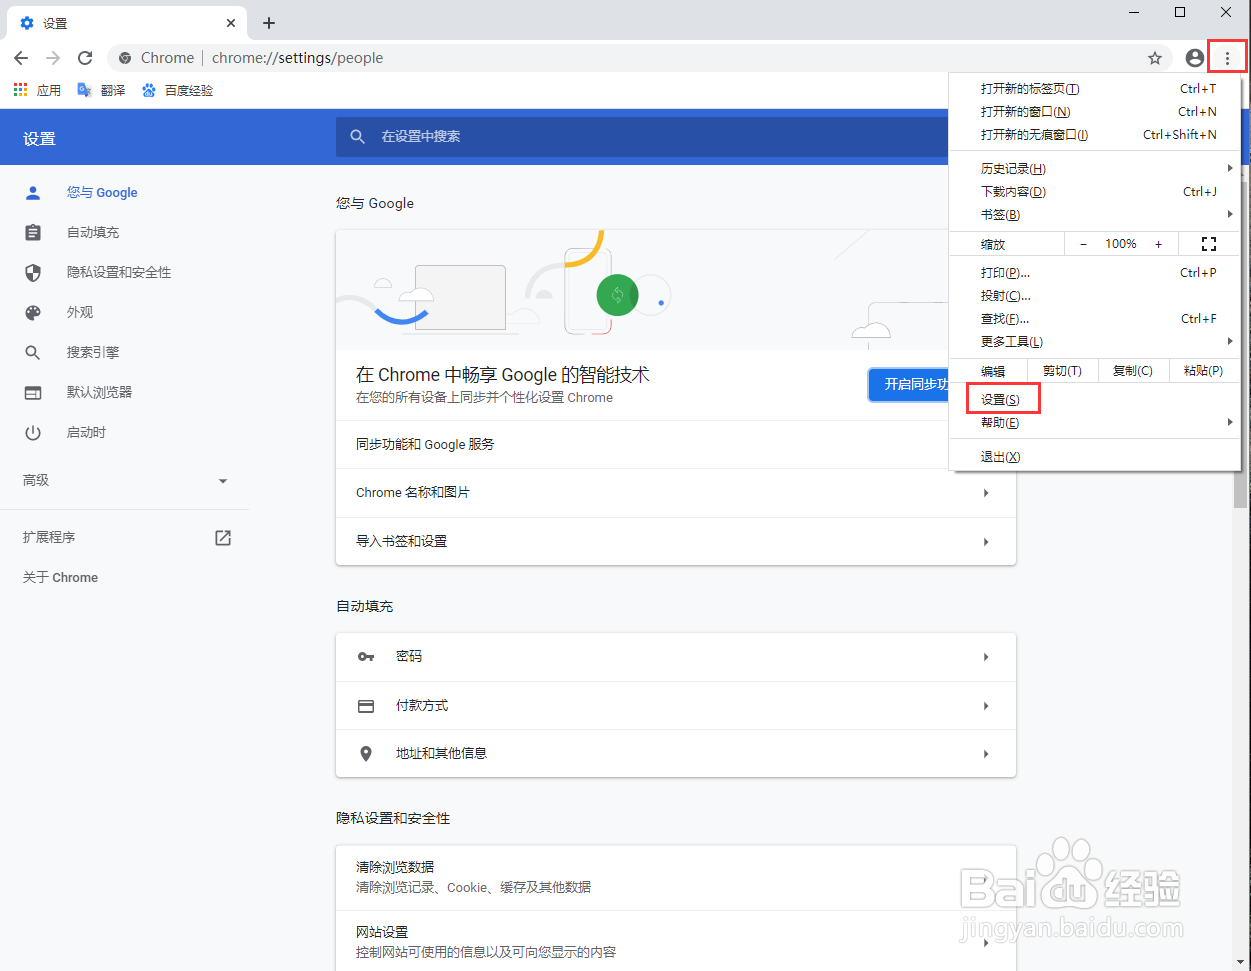This screenshot has height=971, width=1251.
Task: Choose 打开新的标签页(T) from menu
Action: click(x=1095, y=89)
